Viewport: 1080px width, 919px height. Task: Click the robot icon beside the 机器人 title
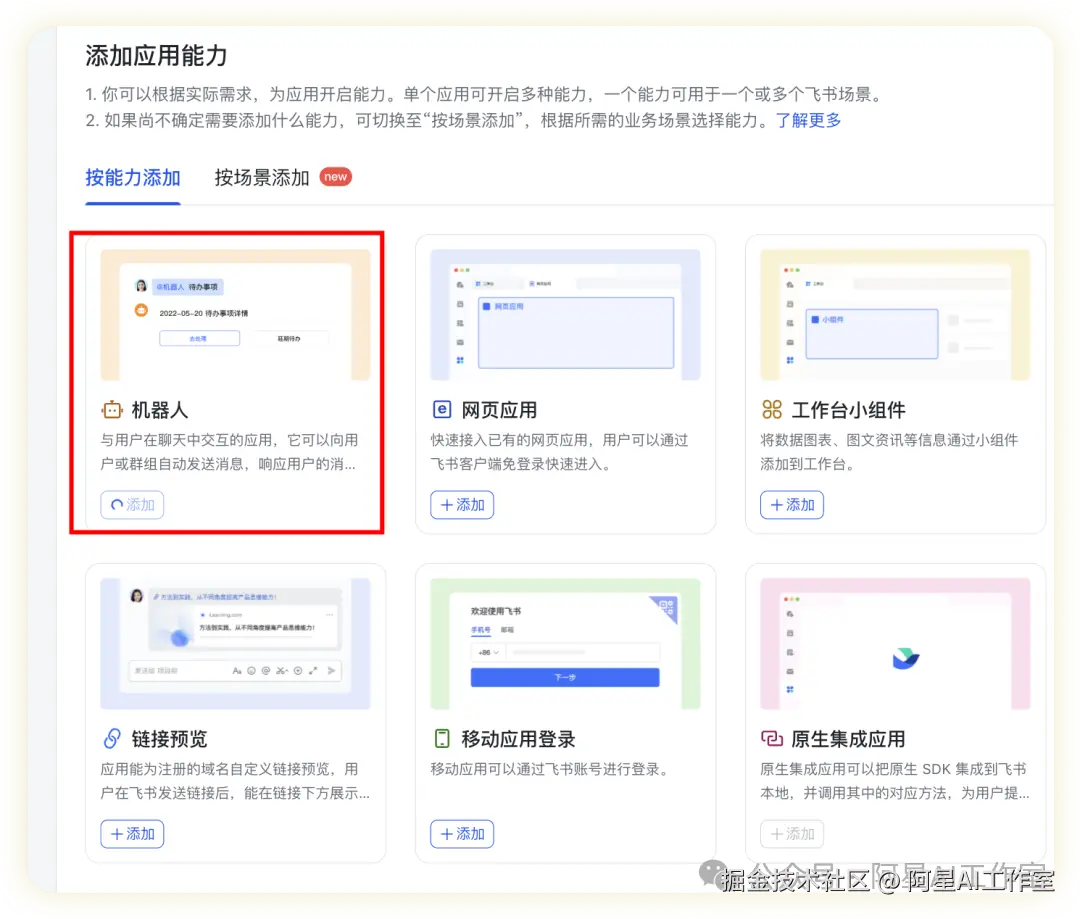110,409
